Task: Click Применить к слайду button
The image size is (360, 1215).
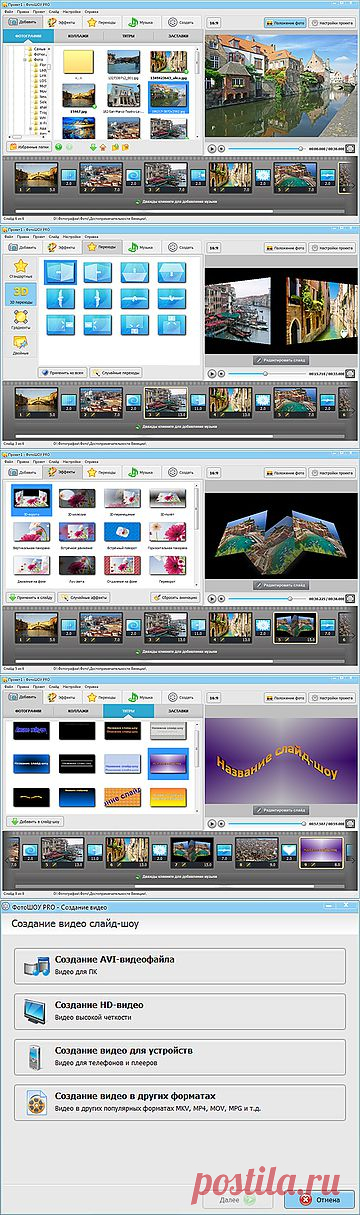Action: point(31,597)
